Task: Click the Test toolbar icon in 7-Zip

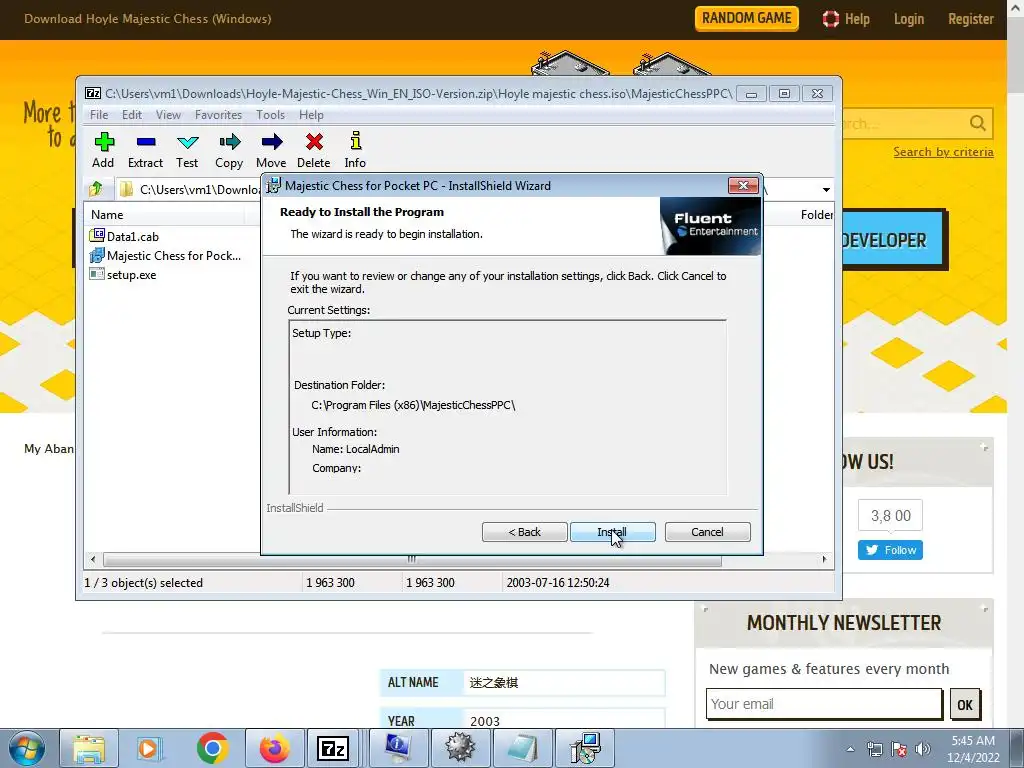Action: 187,150
